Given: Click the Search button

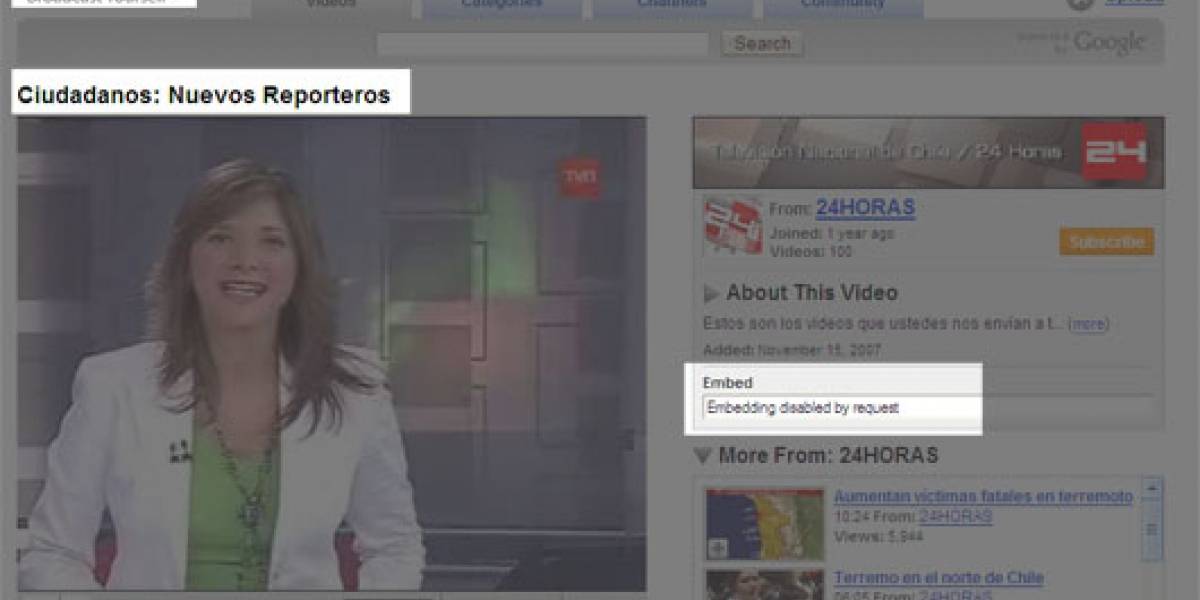Looking at the screenshot, I should click(x=762, y=44).
